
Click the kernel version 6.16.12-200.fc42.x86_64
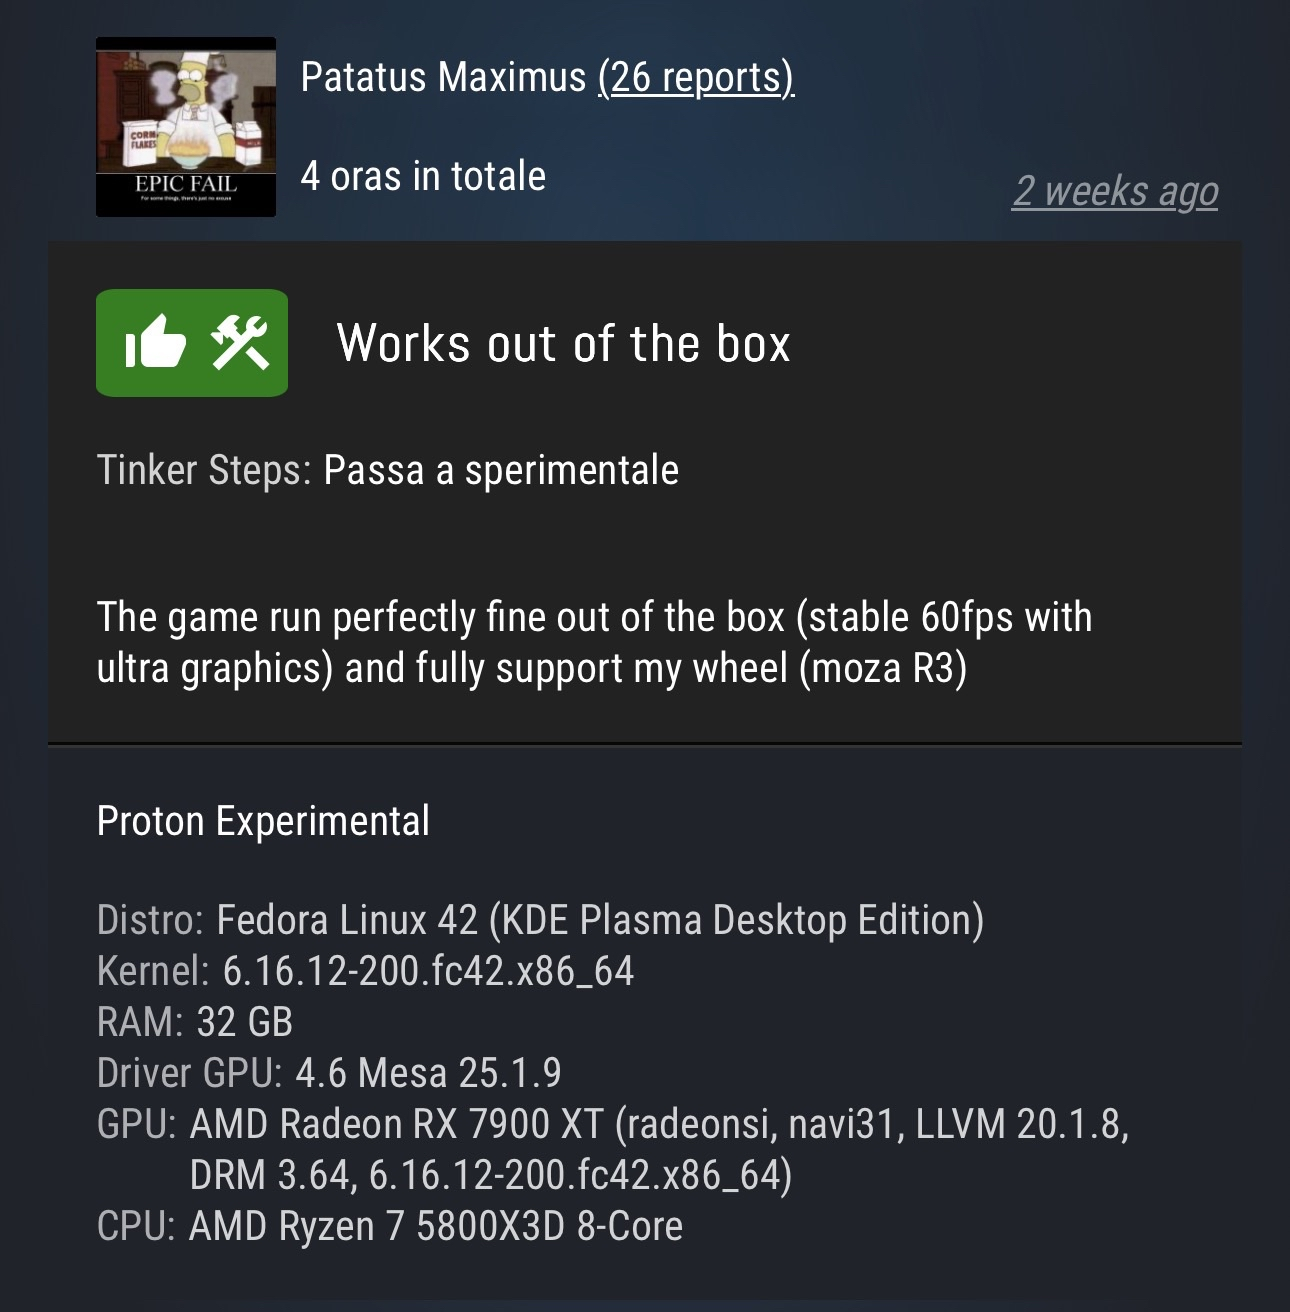tap(428, 971)
